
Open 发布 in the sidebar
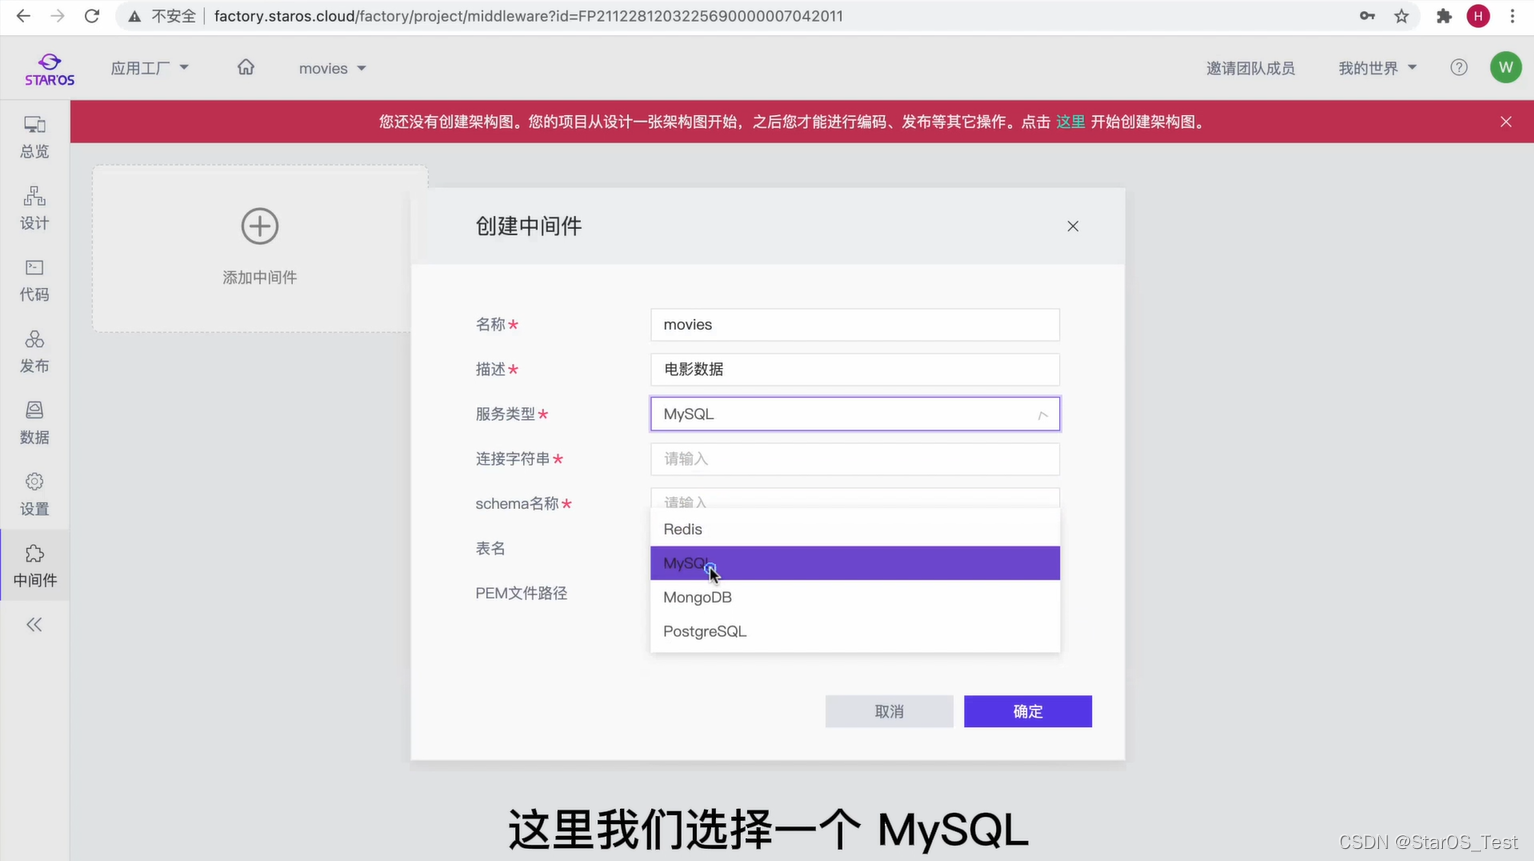[x=34, y=351]
